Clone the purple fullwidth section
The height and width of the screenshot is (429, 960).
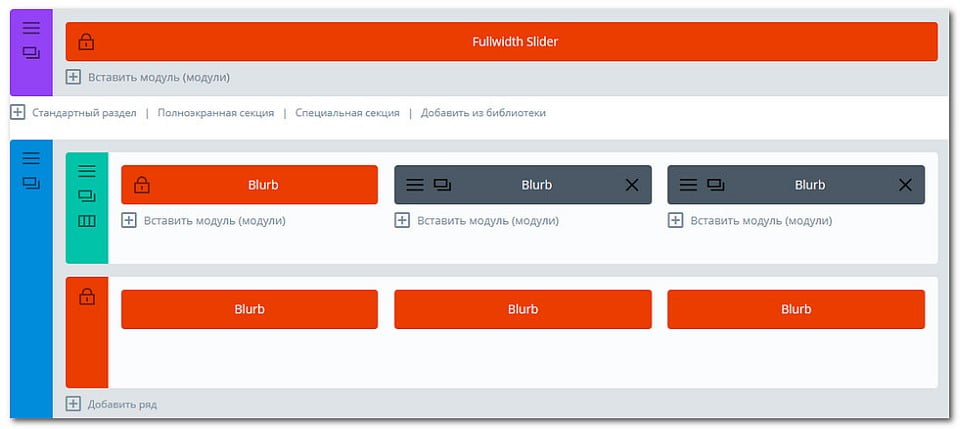31,53
